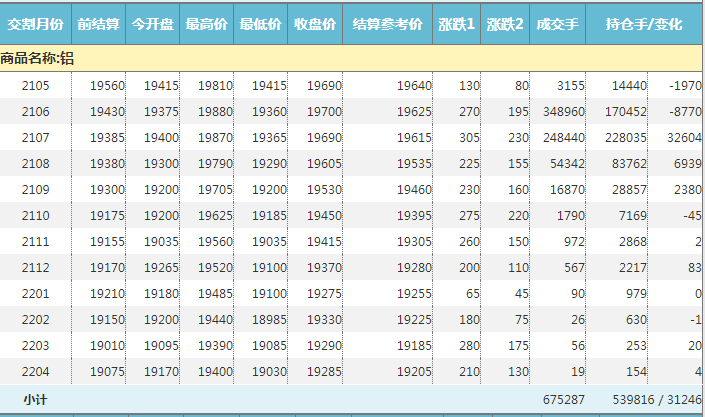Click the 348960 volume cell for 2106
This screenshot has height=417, width=705.
coord(559,112)
